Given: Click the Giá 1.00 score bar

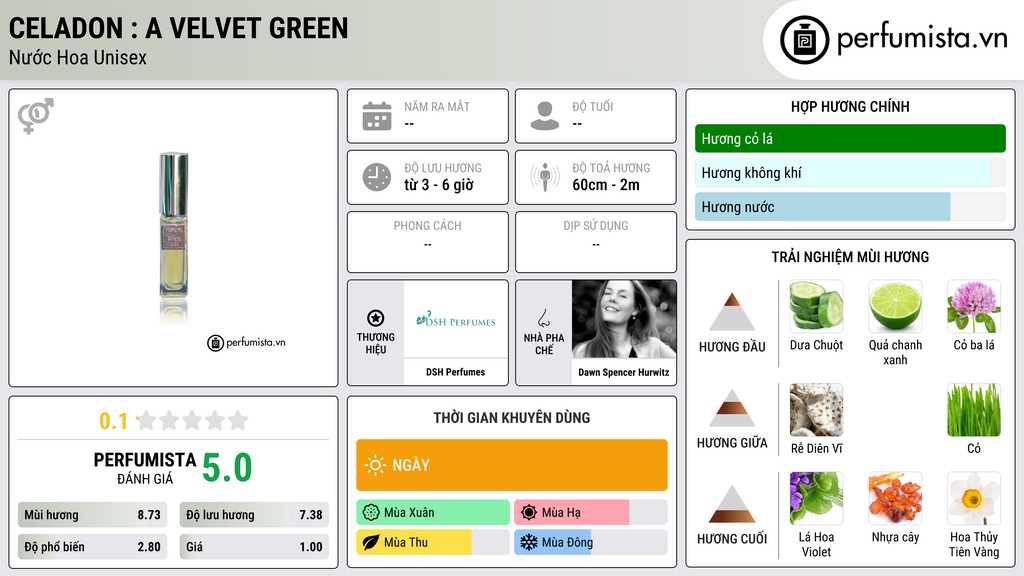Looking at the screenshot, I should 254,547.
